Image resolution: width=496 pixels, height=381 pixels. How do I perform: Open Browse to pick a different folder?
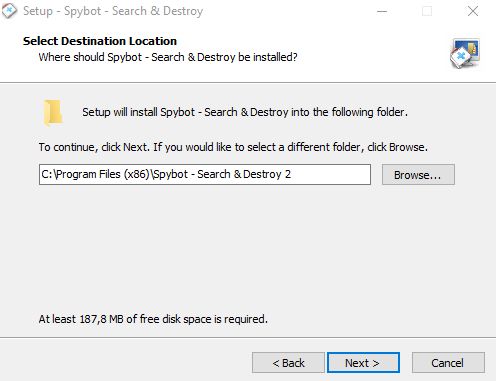tap(418, 174)
